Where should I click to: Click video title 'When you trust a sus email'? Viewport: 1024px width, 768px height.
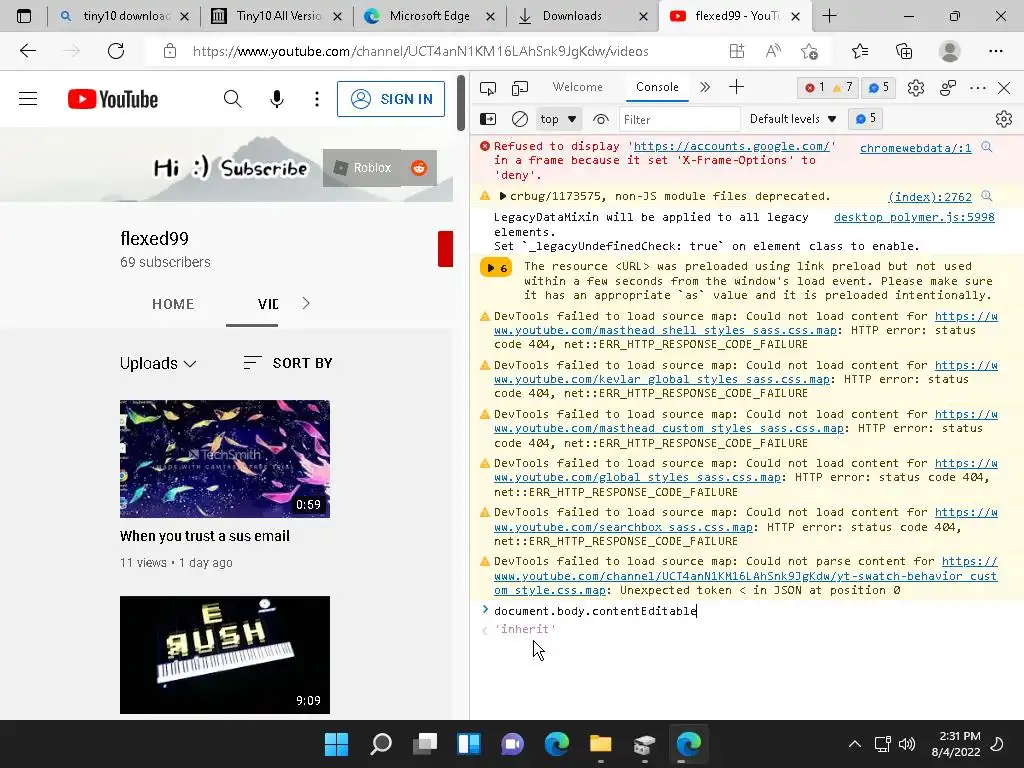coord(204,536)
